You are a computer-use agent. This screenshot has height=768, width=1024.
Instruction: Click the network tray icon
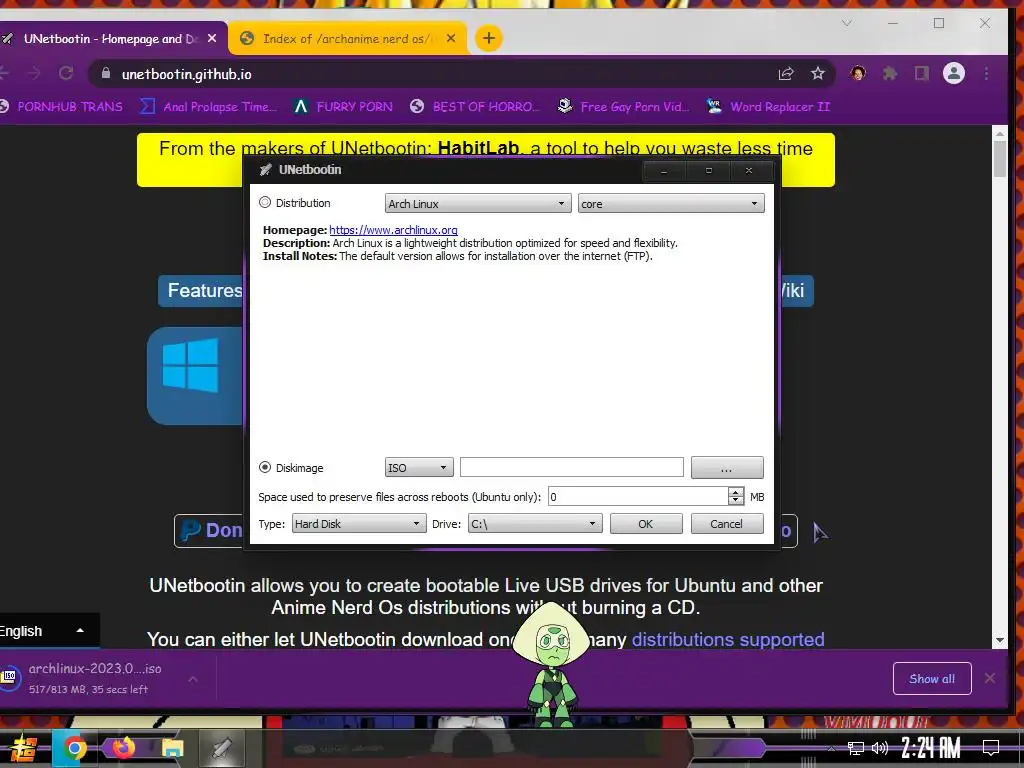(855, 748)
